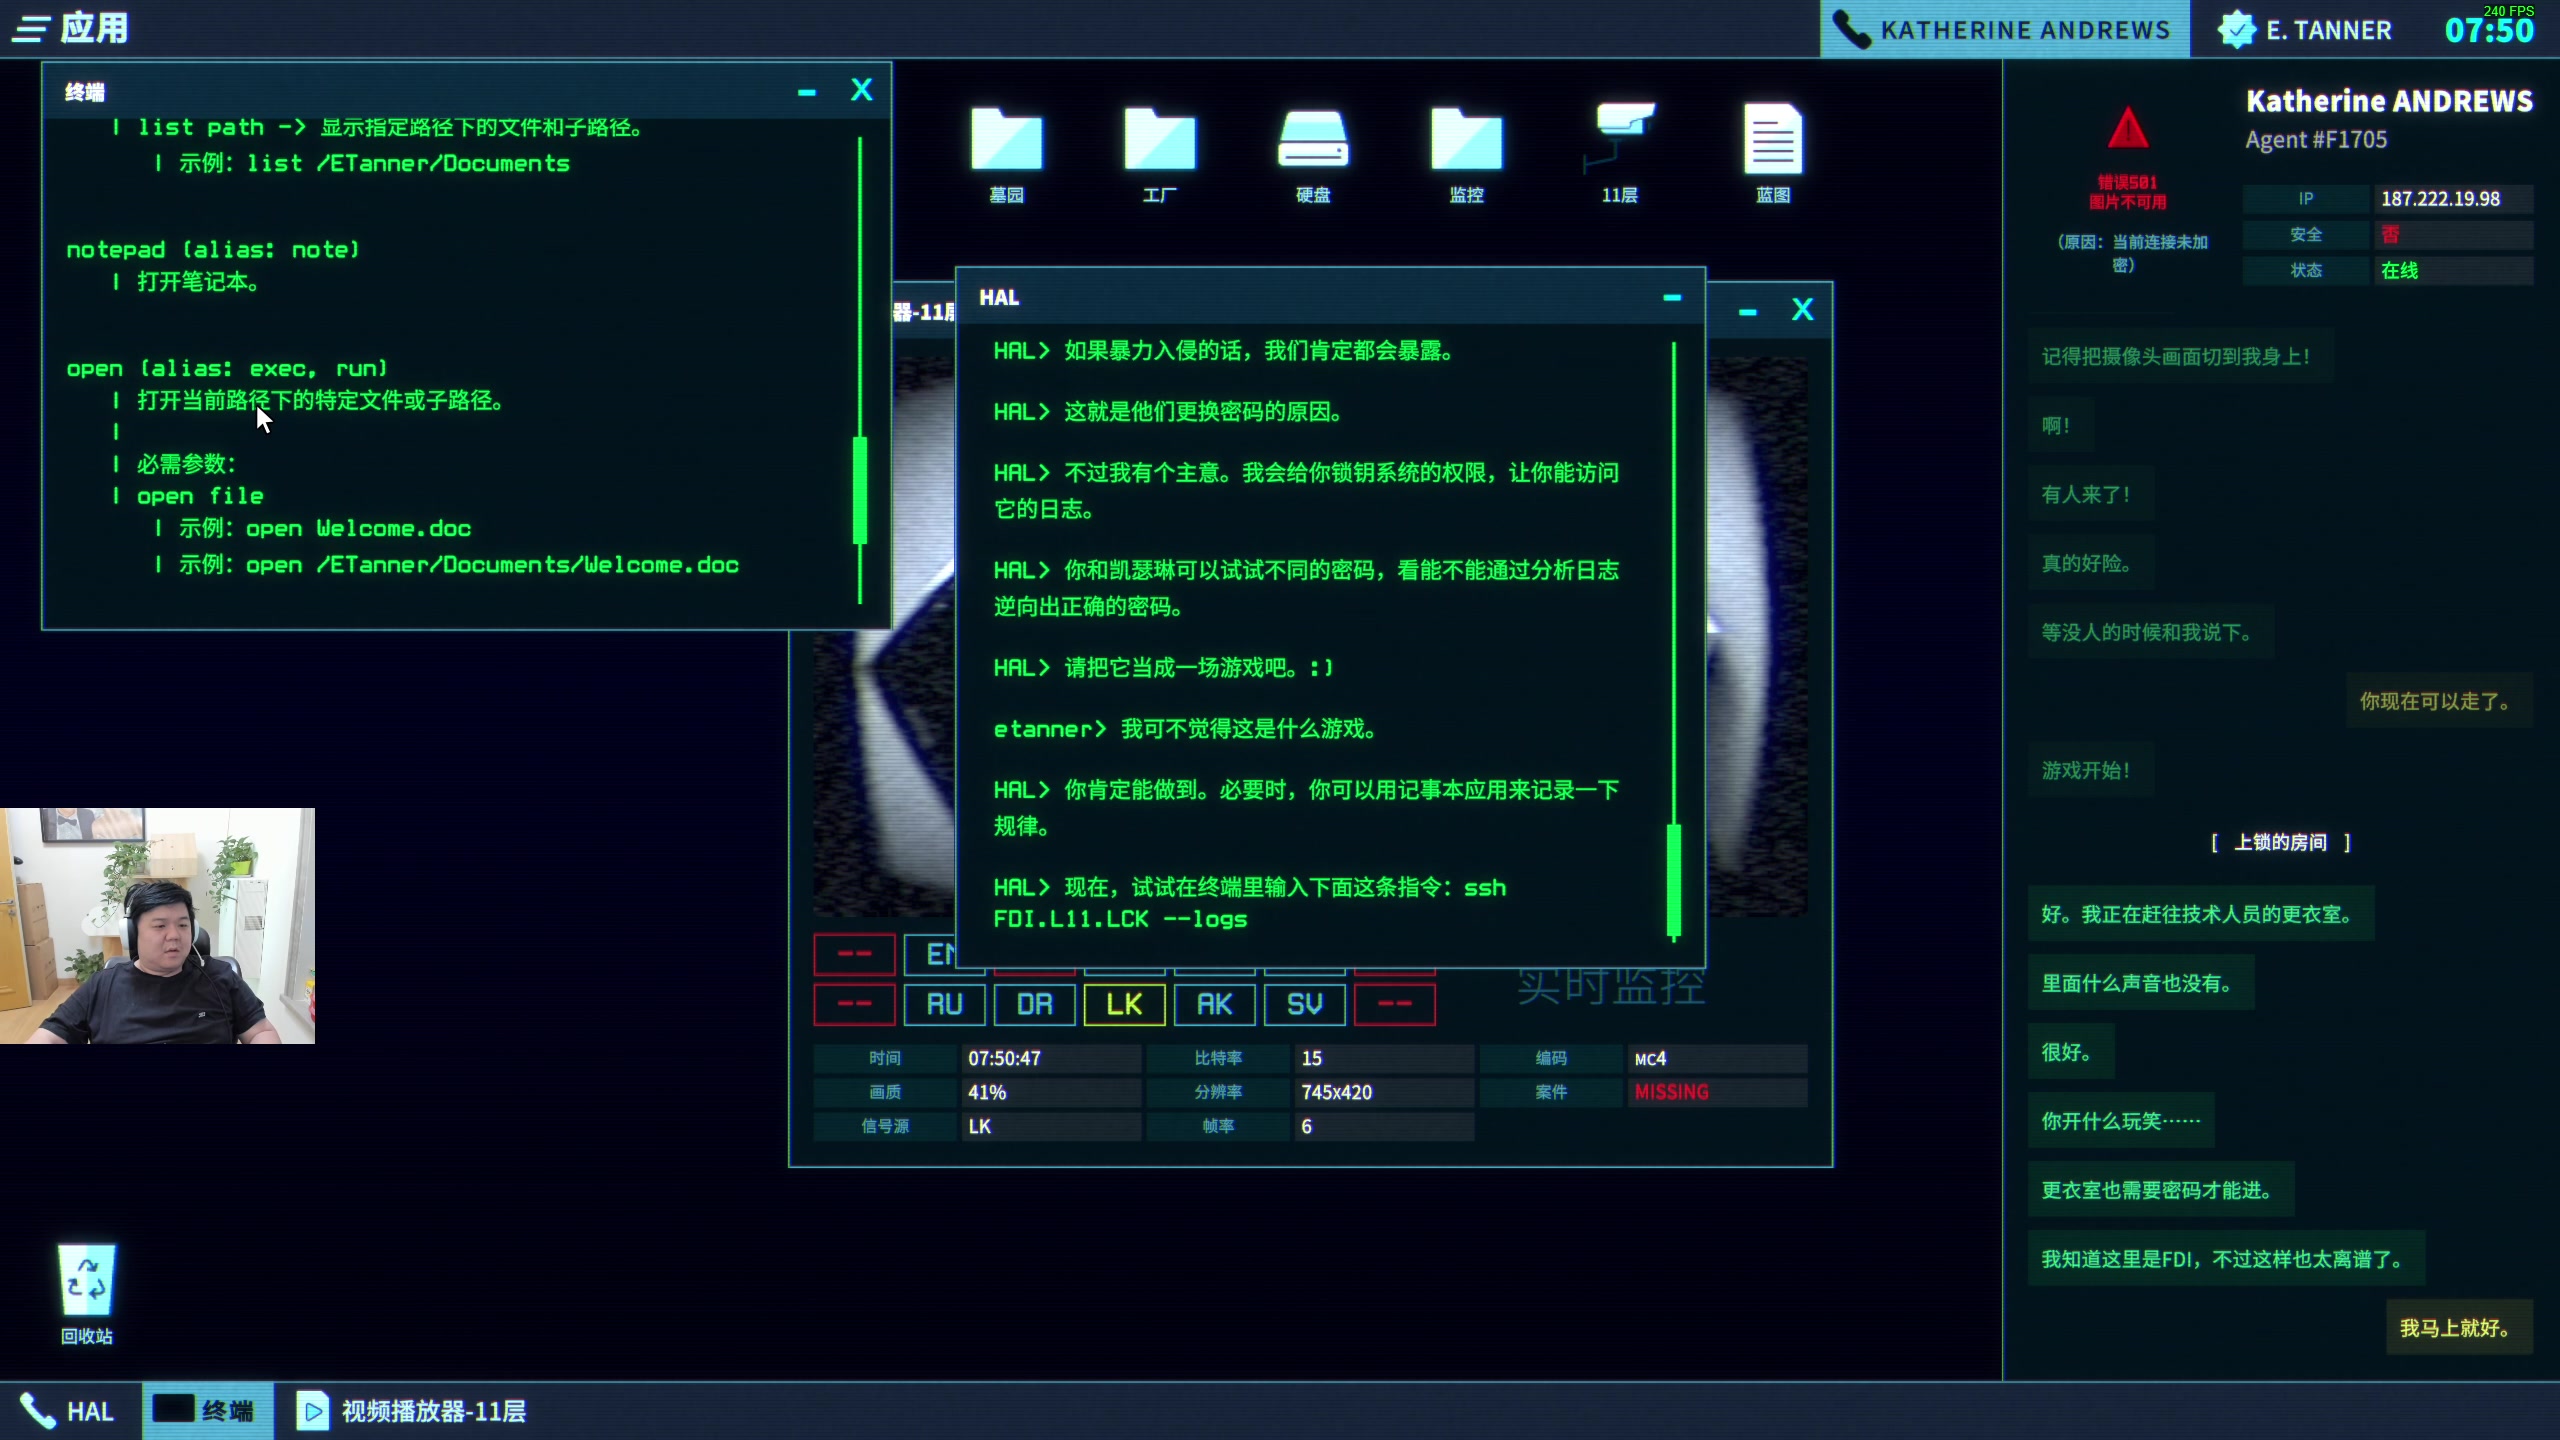Click the red warning triangle avatar
Image resolution: width=2560 pixels, height=1440 pixels.
pyautogui.click(x=2127, y=130)
